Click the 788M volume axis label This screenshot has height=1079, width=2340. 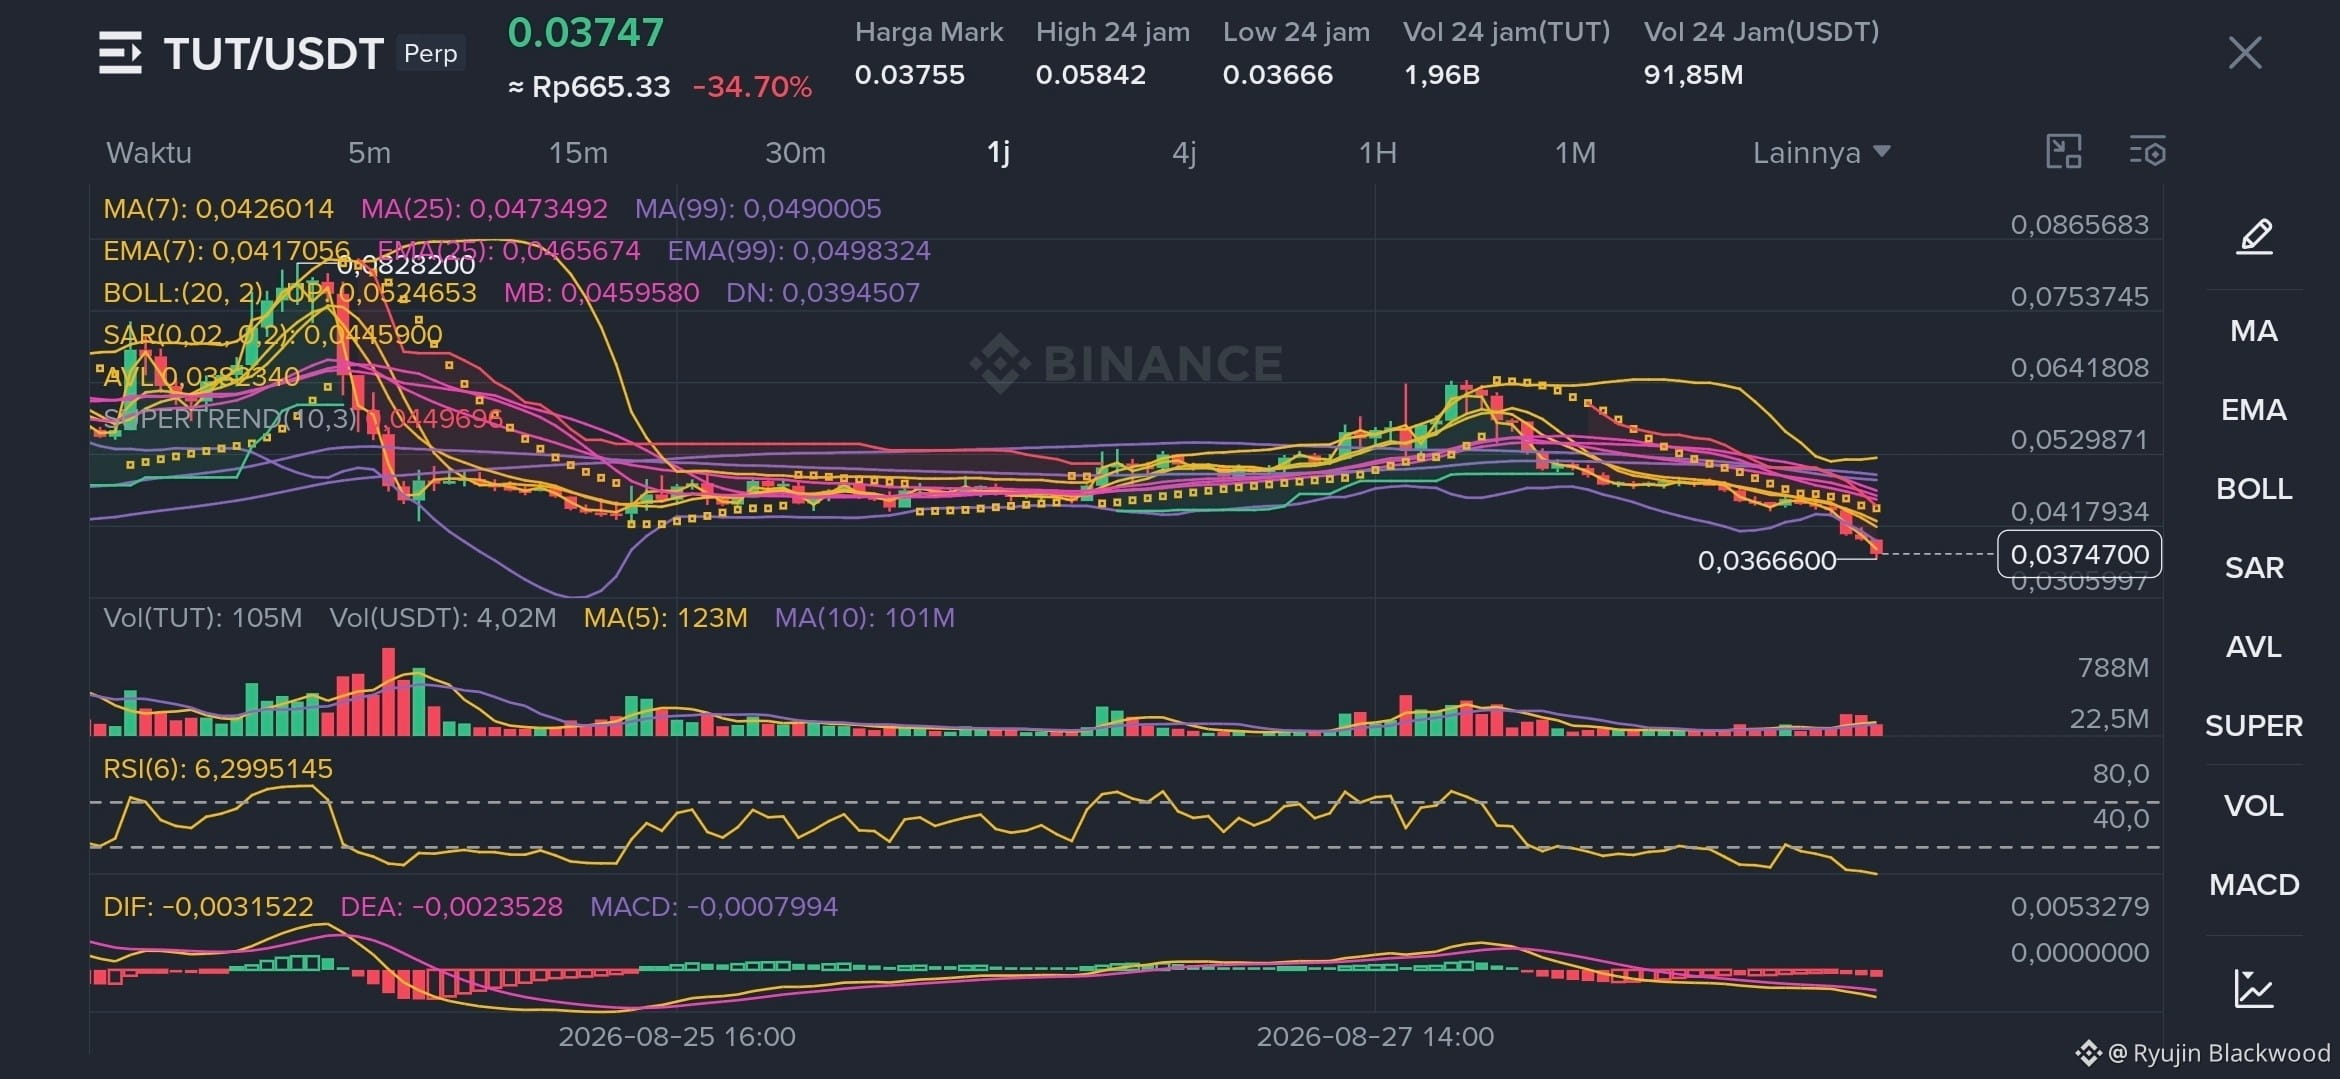[2113, 668]
